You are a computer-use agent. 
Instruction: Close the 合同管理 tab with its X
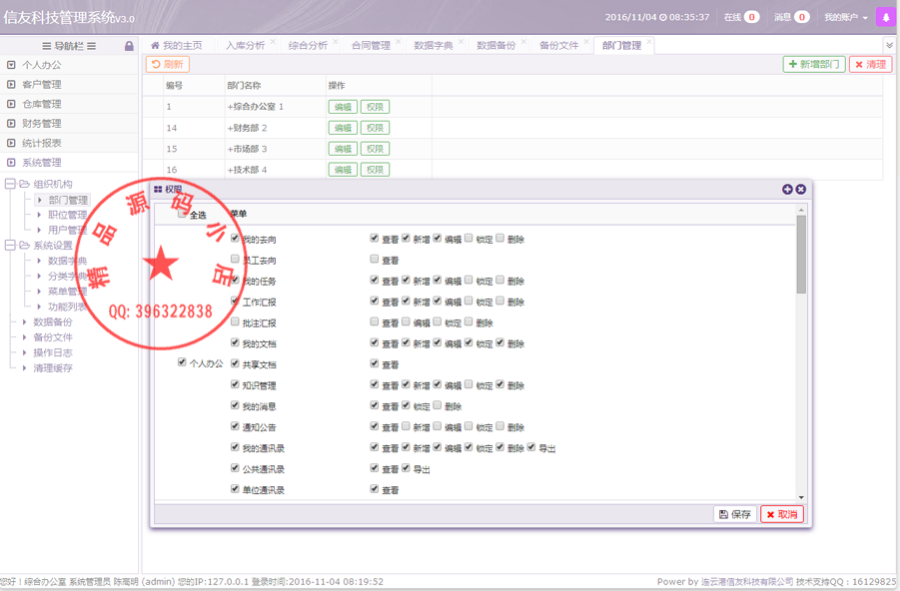click(398, 41)
